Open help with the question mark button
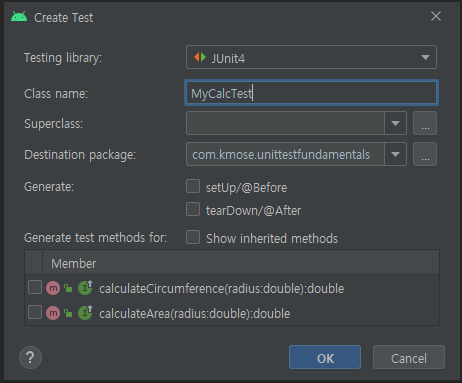Screen dimensions: 462x383 (x=30, y=357)
